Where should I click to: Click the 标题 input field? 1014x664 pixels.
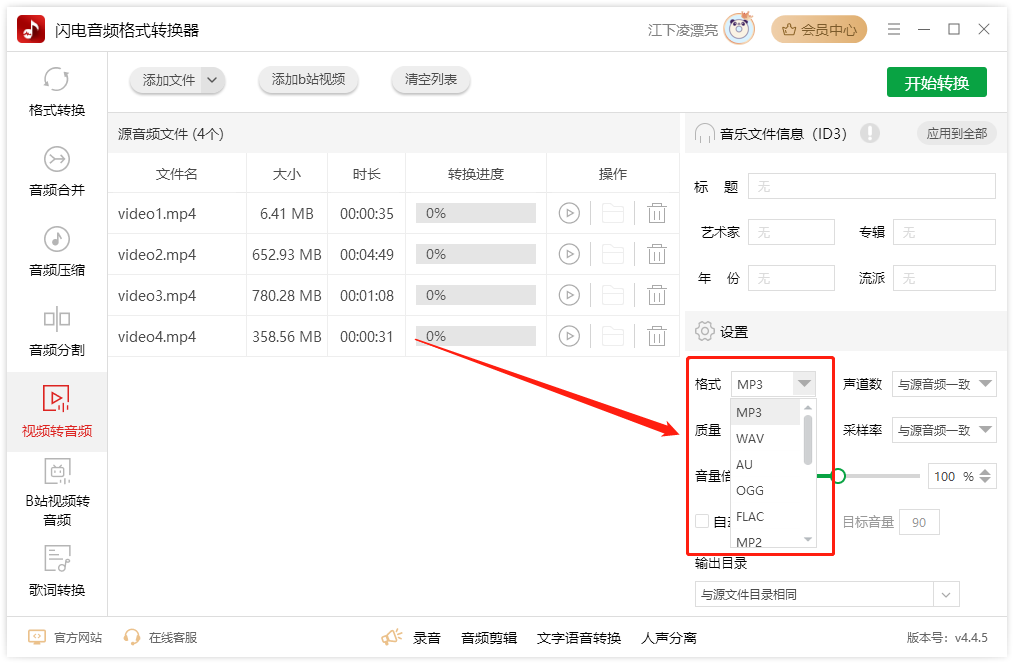pos(871,186)
